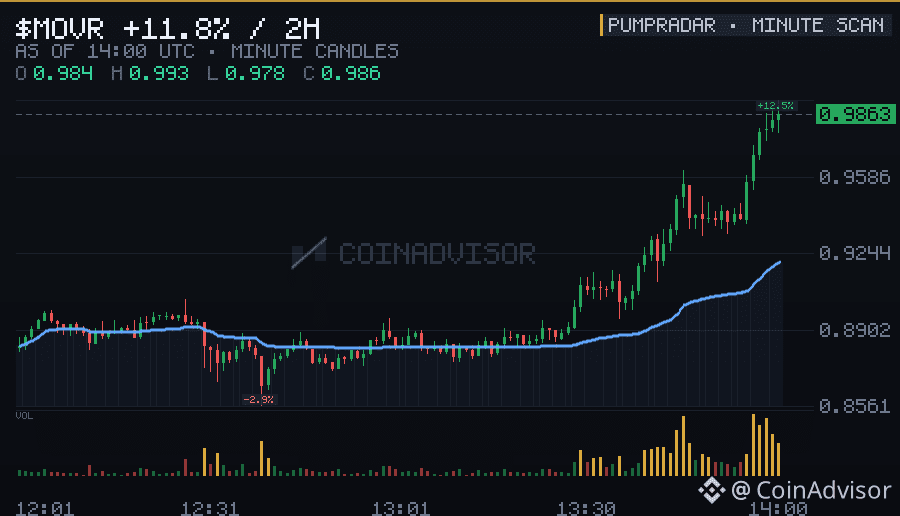Click the 0.9586 price axis label
The height and width of the screenshot is (516, 900).
click(855, 177)
